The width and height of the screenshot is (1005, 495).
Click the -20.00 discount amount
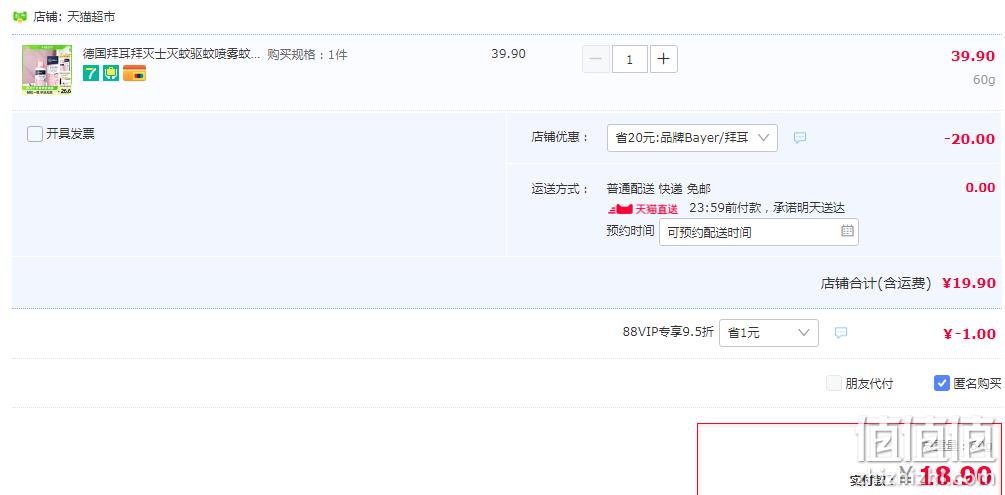pos(970,139)
